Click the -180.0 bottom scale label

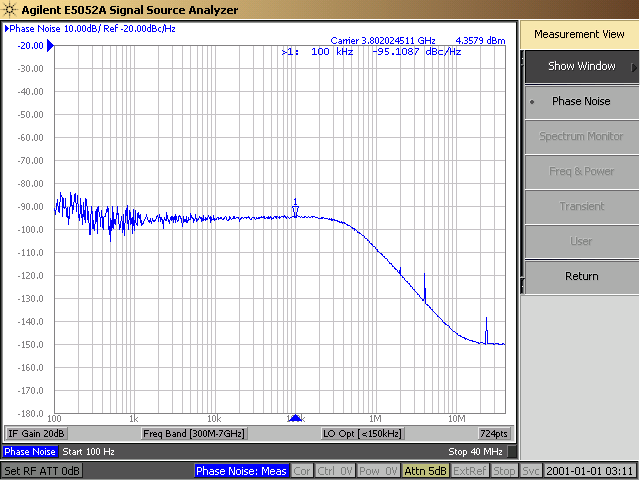point(30,413)
